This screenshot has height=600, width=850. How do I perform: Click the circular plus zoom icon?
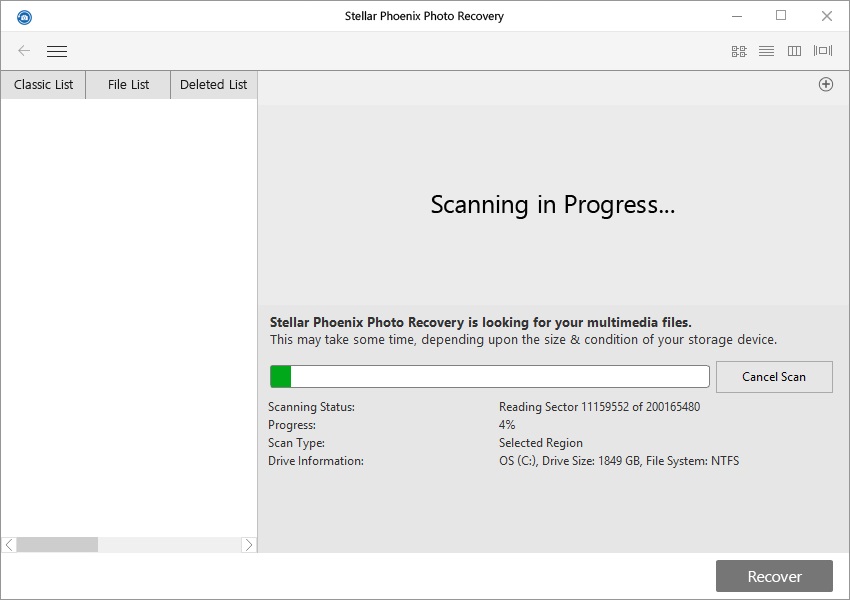click(x=826, y=84)
